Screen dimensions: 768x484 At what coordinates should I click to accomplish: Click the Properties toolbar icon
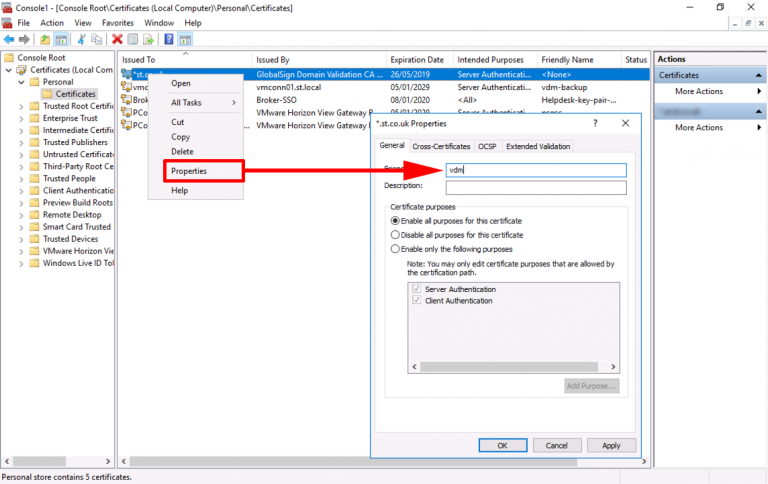point(133,39)
